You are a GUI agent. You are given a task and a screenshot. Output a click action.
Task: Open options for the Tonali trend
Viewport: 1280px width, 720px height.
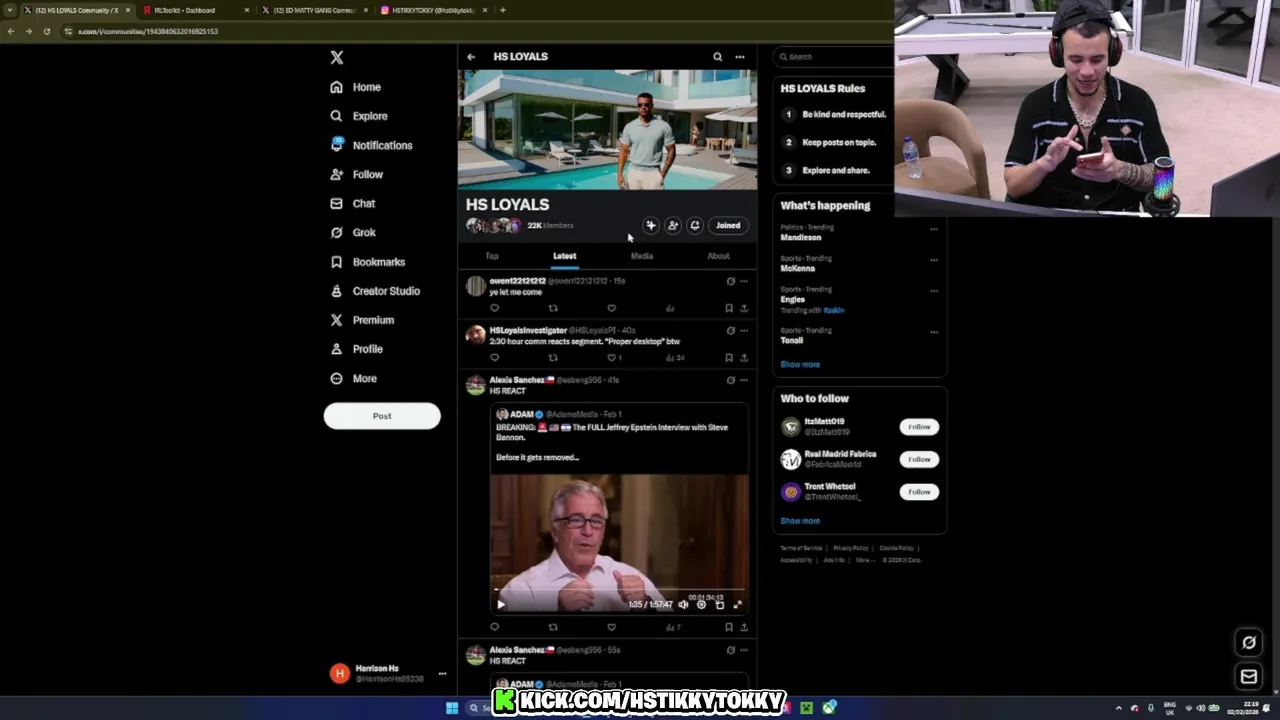(x=933, y=332)
